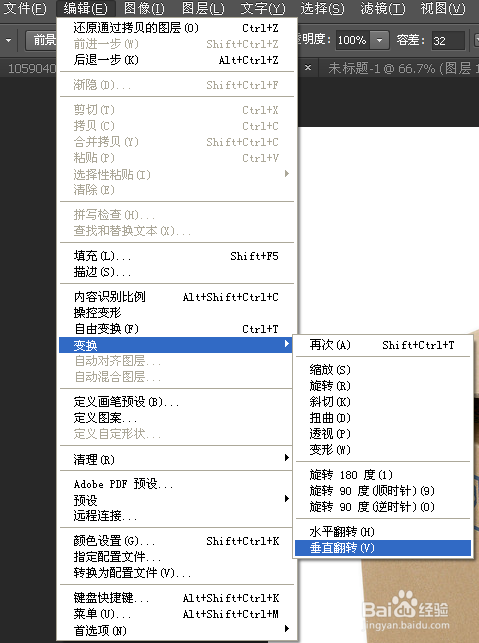Screen dimensions: 479x643
Task: Choose 变形(W) transform option
Action: 383,450
